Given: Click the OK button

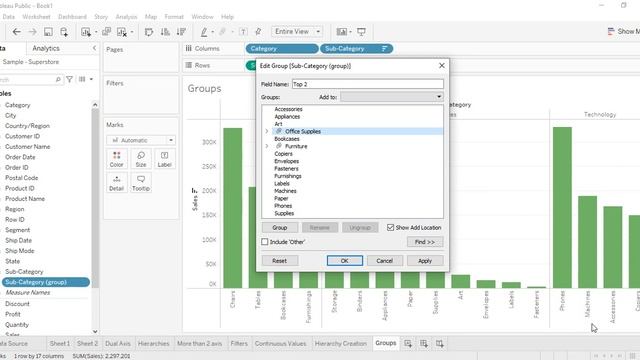Looking at the screenshot, I should [344, 260].
